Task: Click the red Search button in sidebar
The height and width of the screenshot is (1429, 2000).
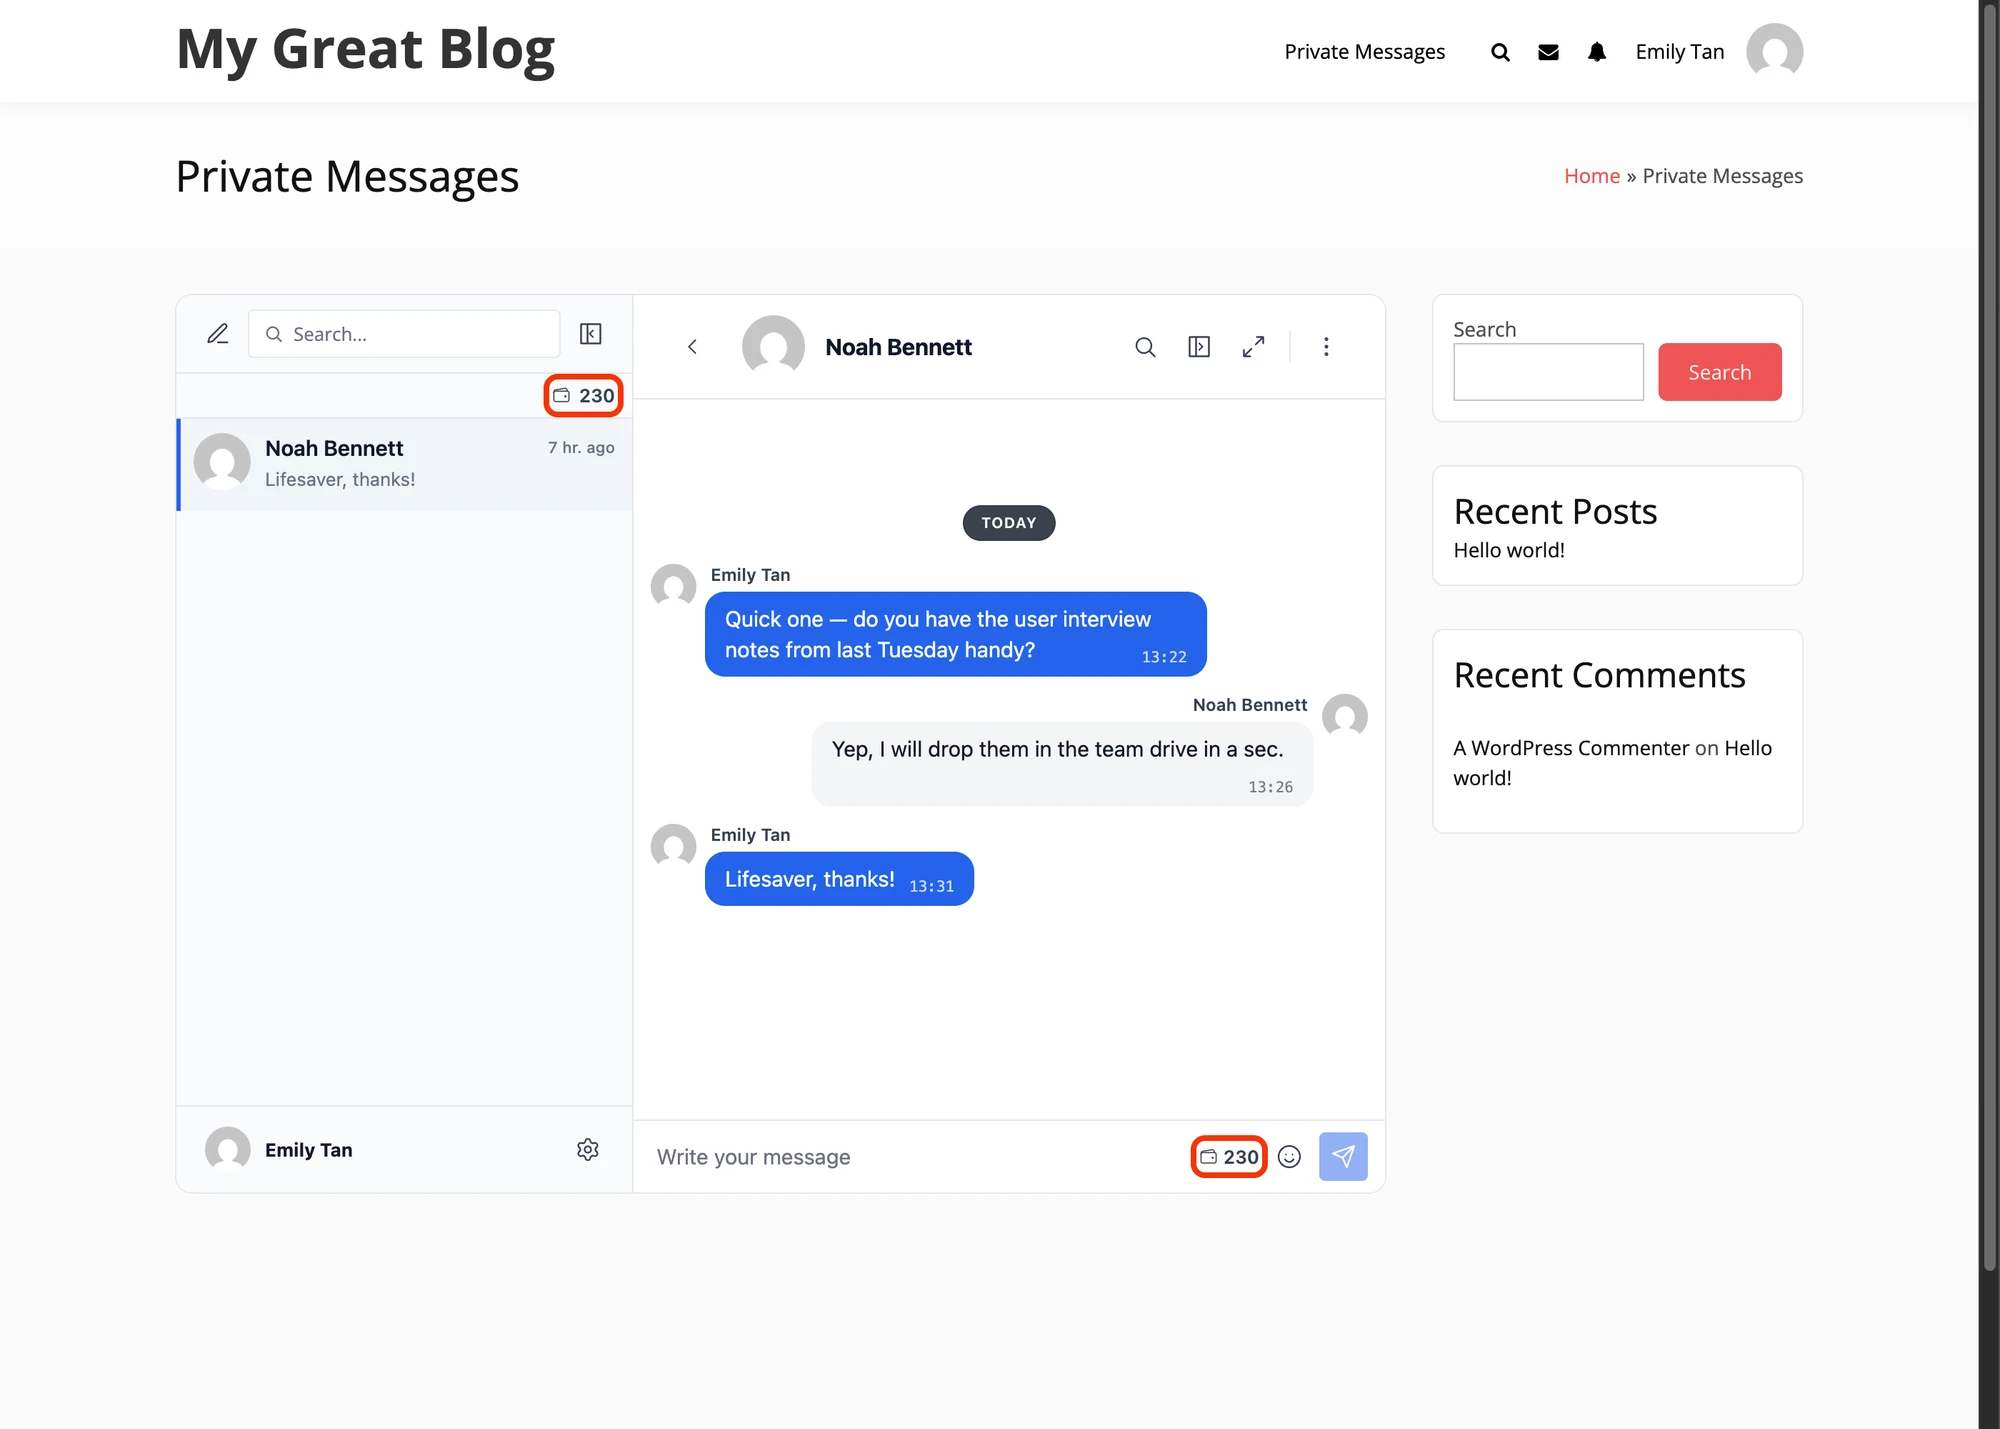Action: coord(1719,372)
